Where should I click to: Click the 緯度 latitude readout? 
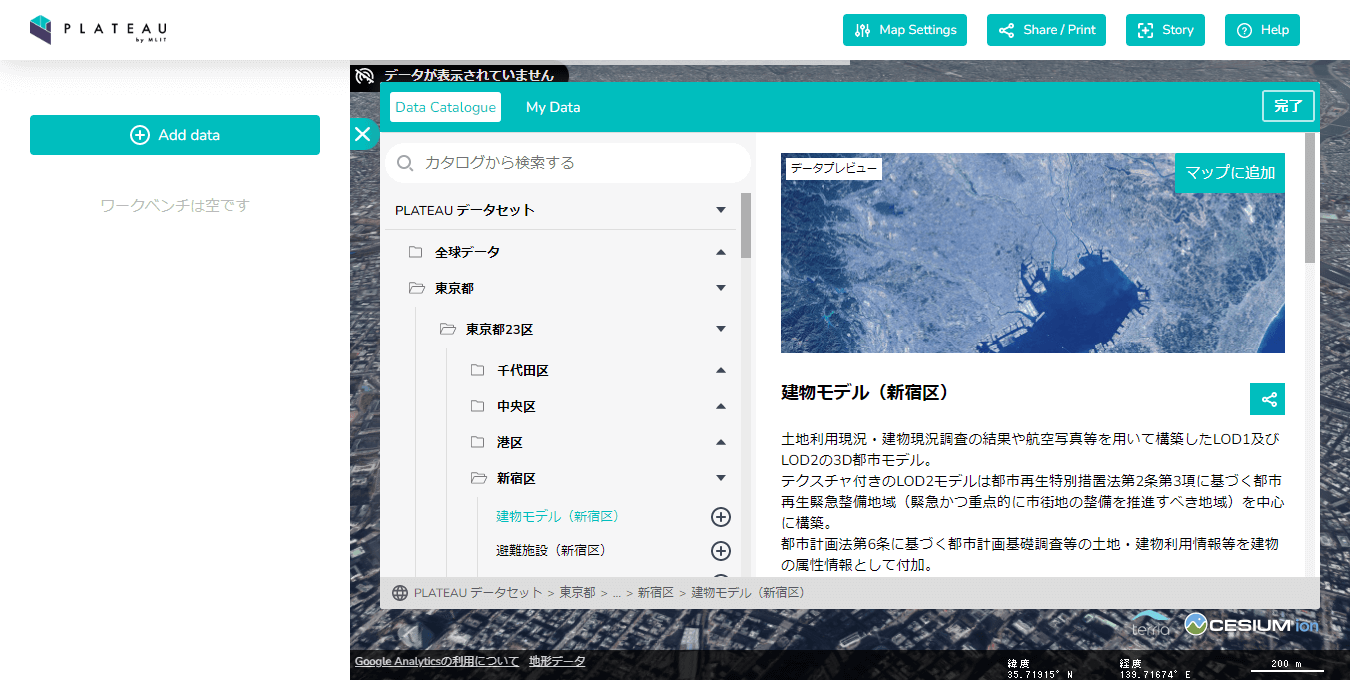tap(1040, 668)
